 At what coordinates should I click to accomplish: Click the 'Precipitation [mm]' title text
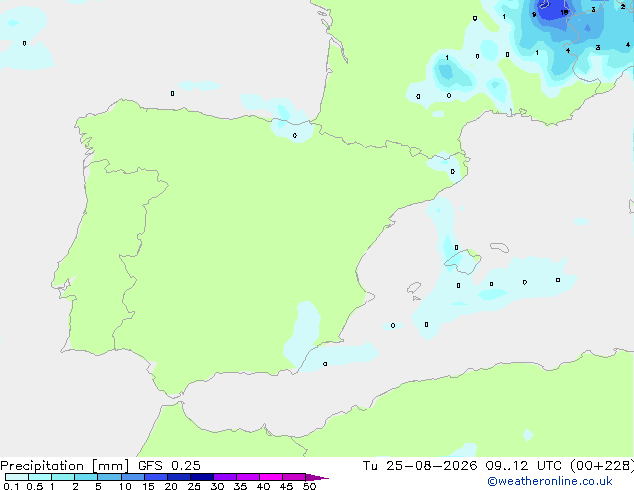point(64,466)
